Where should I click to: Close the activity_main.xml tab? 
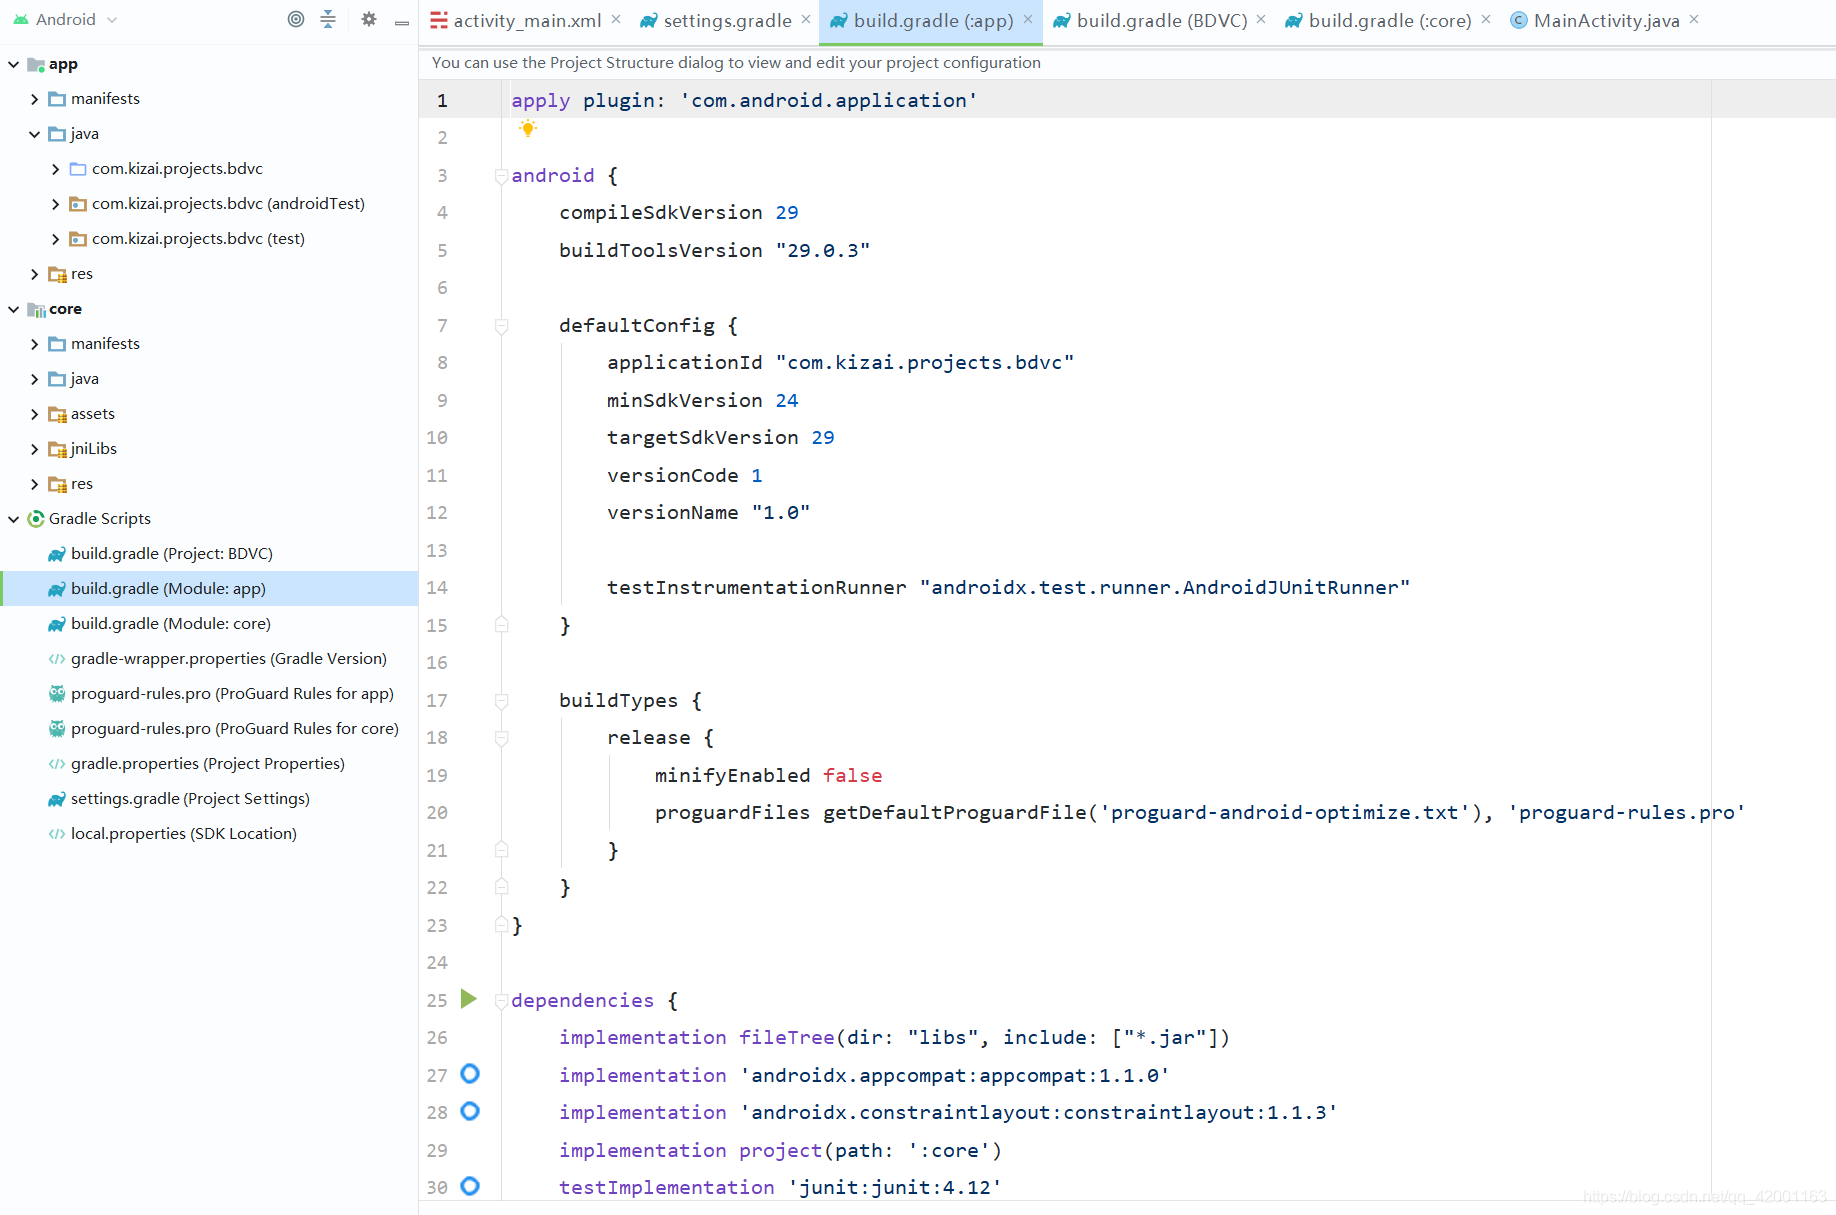[x=616, y=19]
